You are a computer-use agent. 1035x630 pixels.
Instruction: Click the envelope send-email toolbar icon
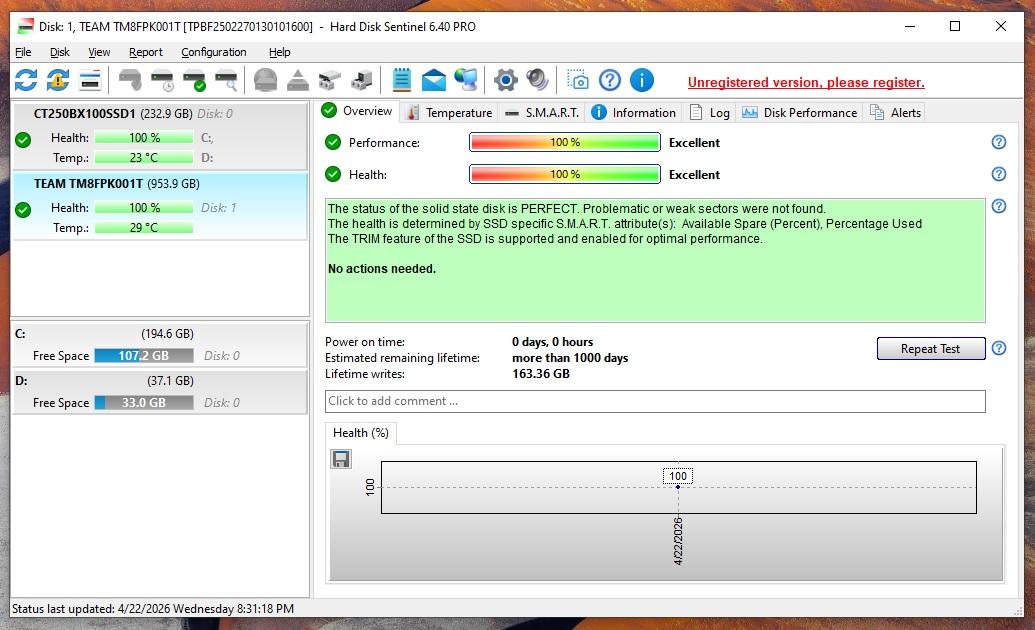pos(433,80)
